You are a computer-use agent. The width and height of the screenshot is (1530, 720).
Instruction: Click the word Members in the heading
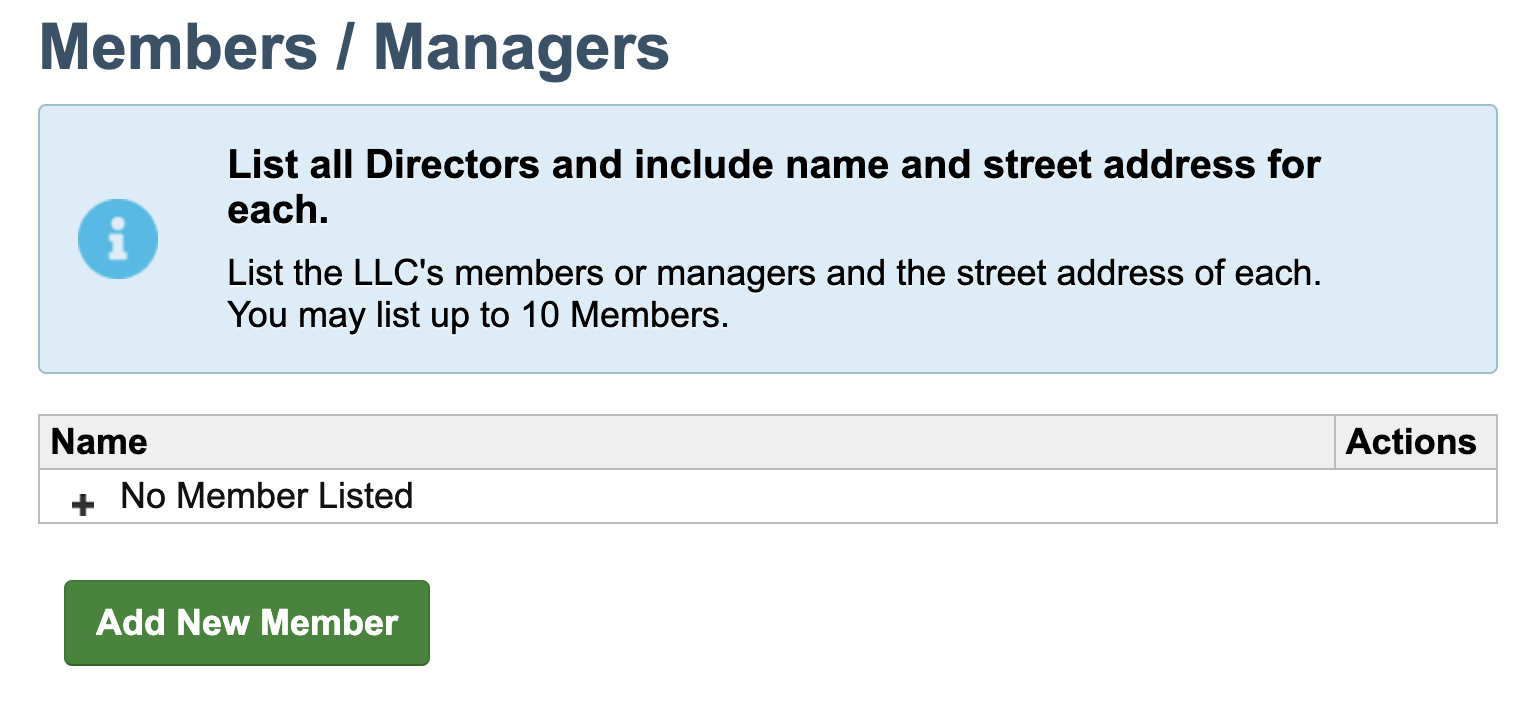pyautogui.click(x=178, y=46)
